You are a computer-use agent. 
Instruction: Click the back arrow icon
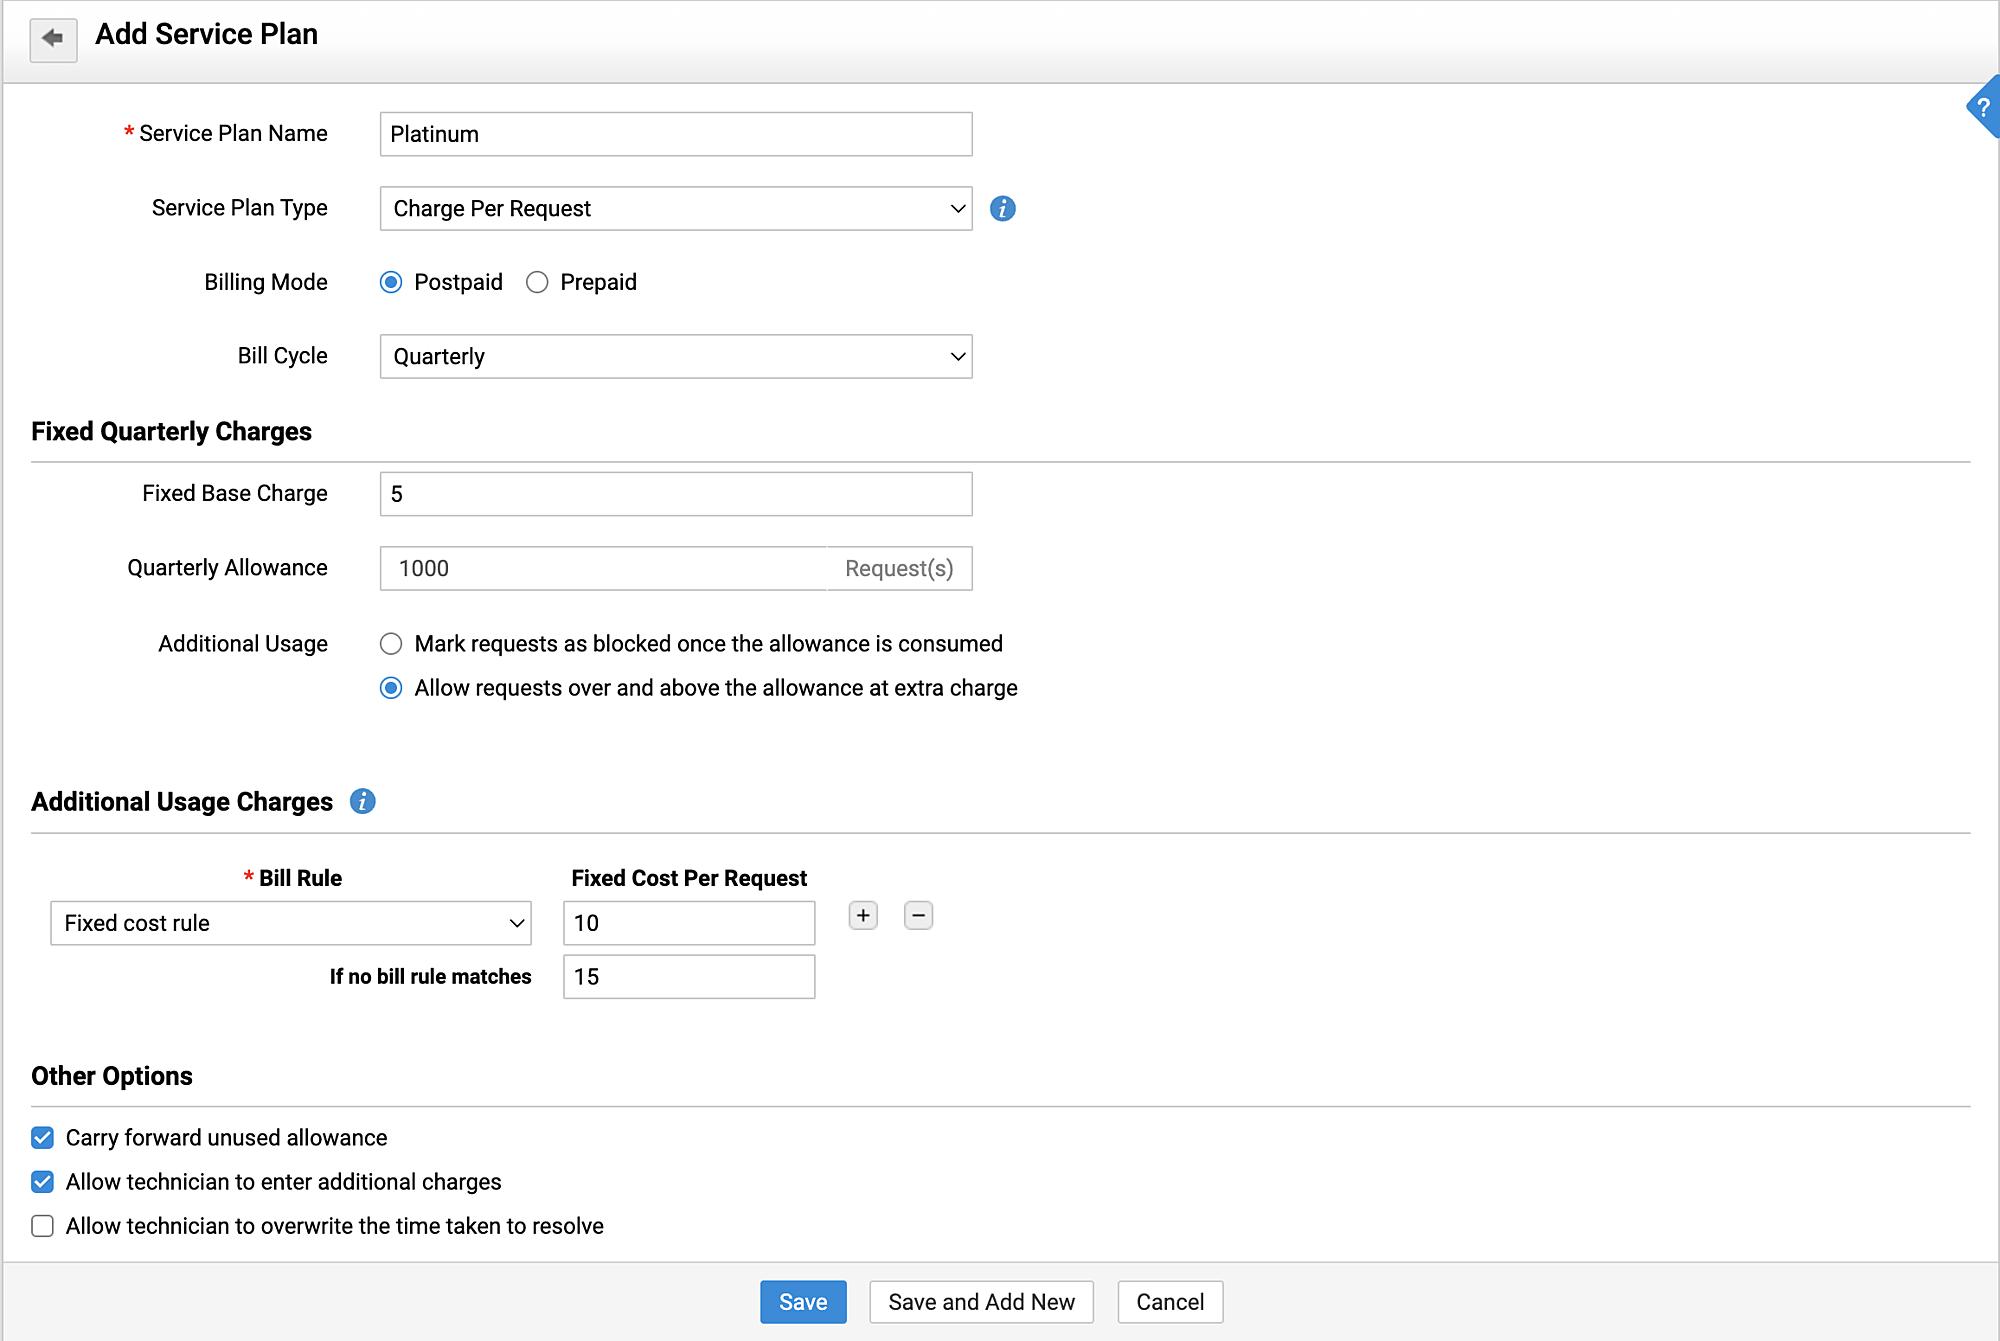[53, 39]
